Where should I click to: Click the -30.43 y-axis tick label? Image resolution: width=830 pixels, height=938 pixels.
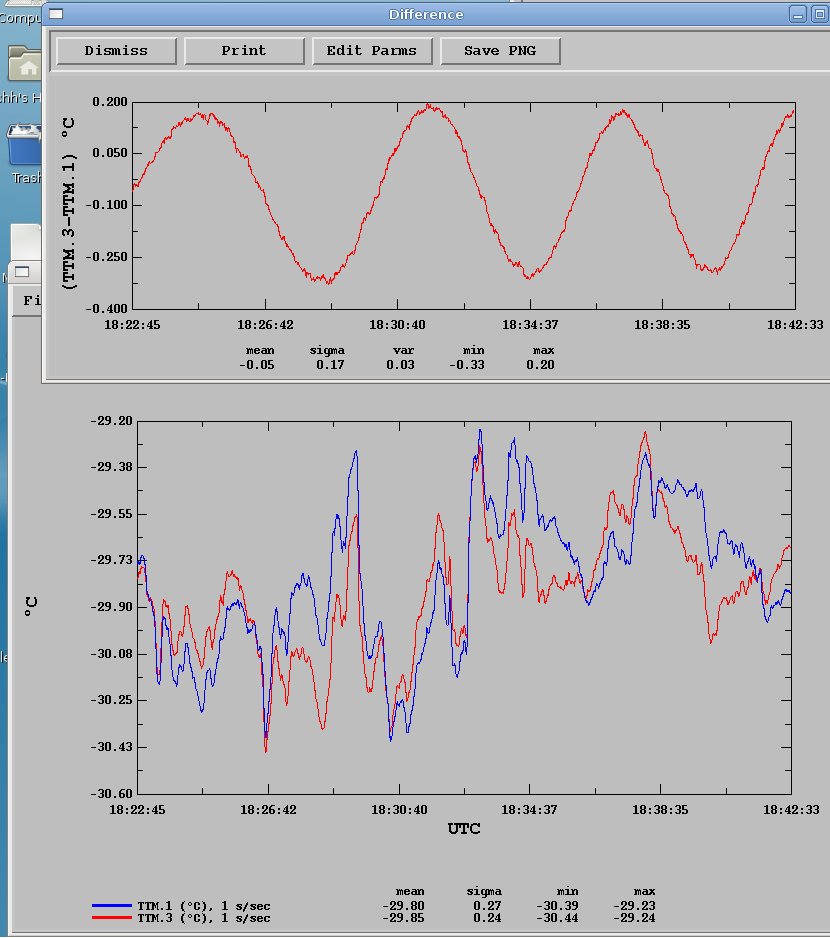[111, 747]
